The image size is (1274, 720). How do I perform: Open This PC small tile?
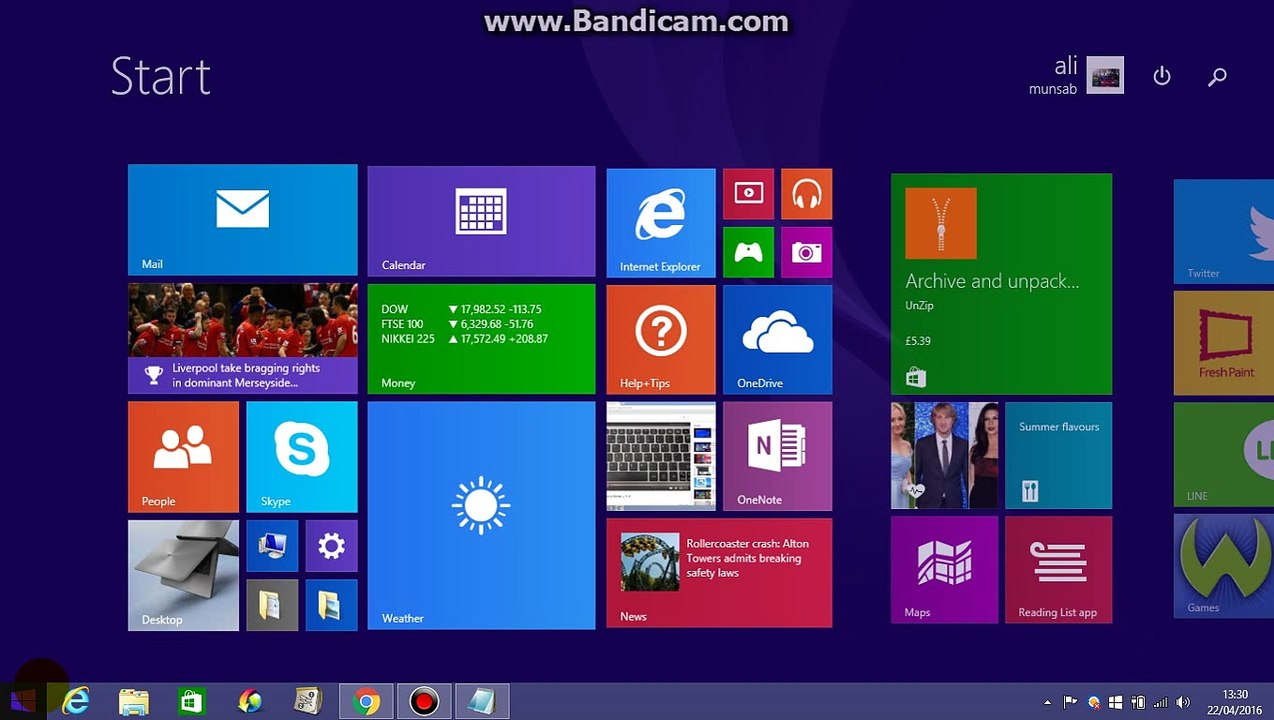point(272,545)
